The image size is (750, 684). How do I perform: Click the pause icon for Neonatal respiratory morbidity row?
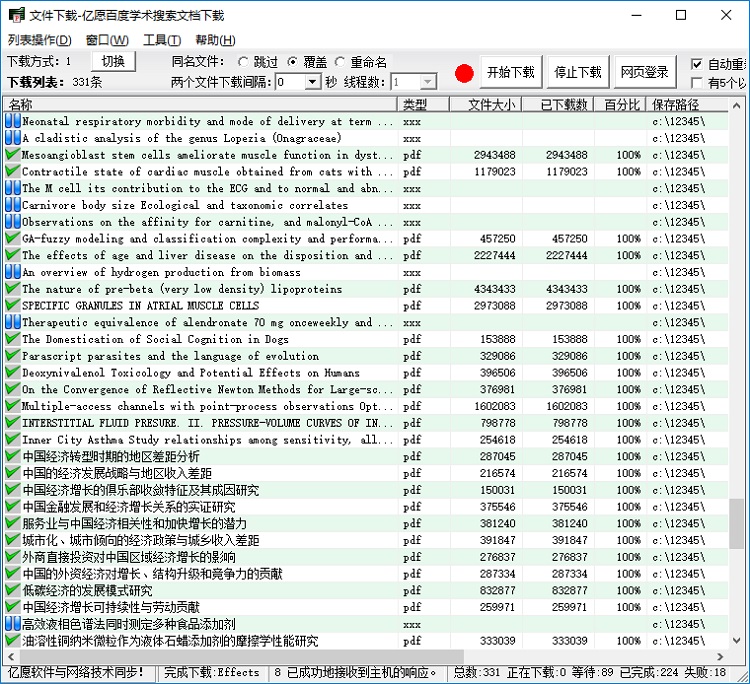coord(12,121)
